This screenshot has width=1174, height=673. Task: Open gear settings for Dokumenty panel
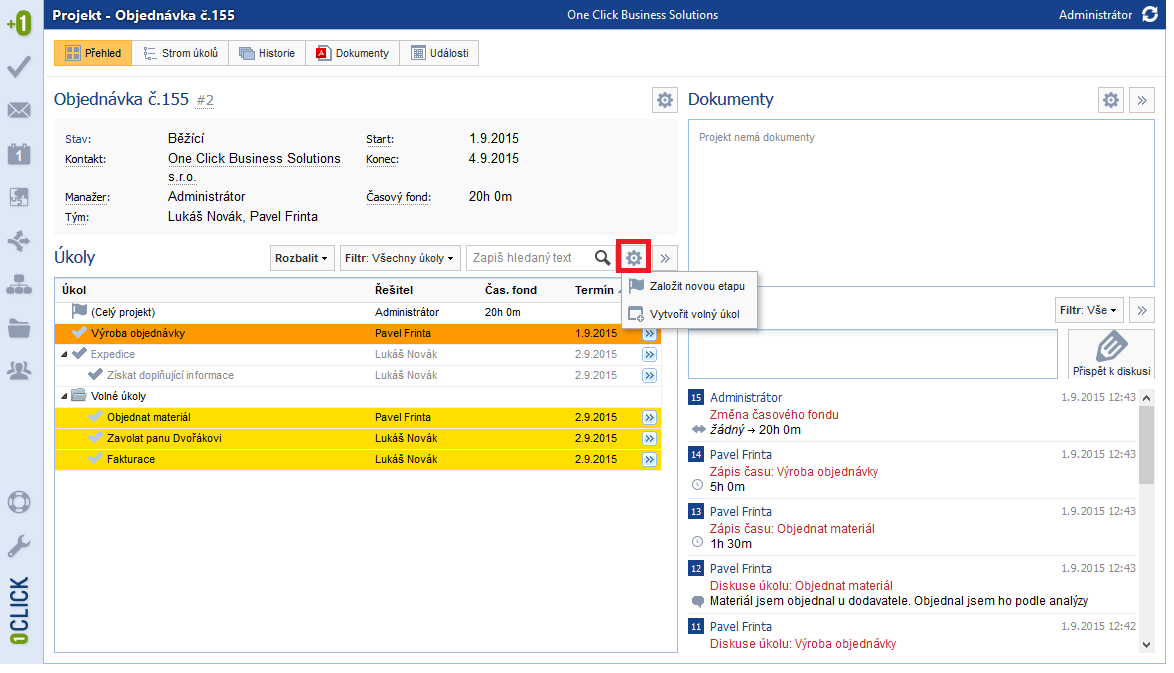tap(1111, 100)
